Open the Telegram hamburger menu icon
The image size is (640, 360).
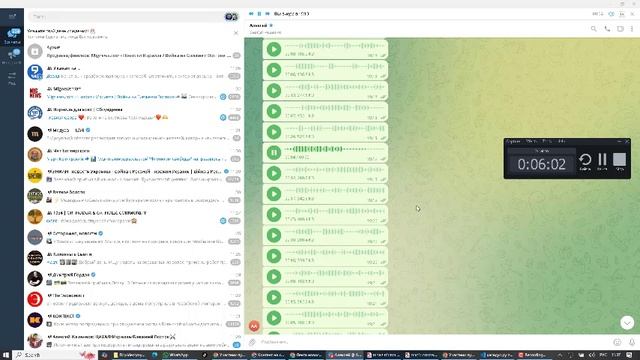pos(12,16)
